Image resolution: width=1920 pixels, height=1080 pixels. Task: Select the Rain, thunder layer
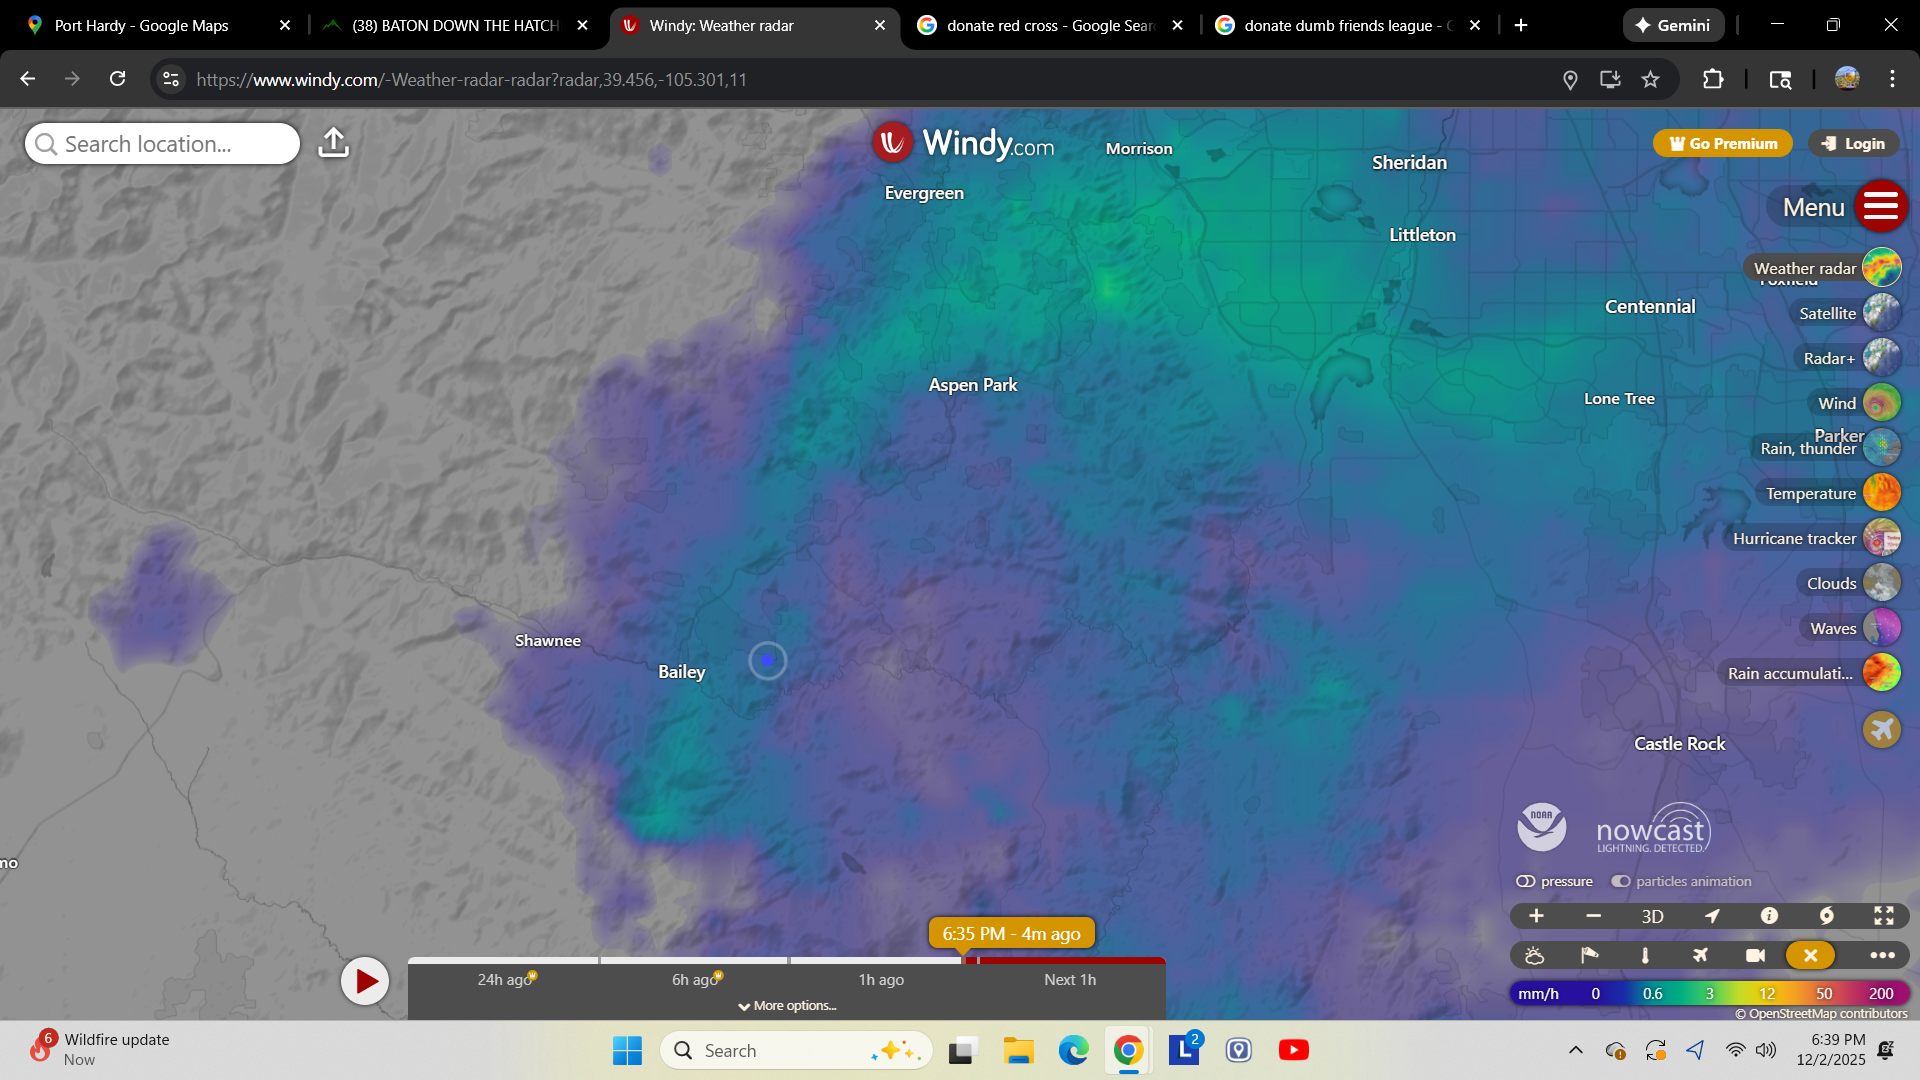tap(1881, 447)
